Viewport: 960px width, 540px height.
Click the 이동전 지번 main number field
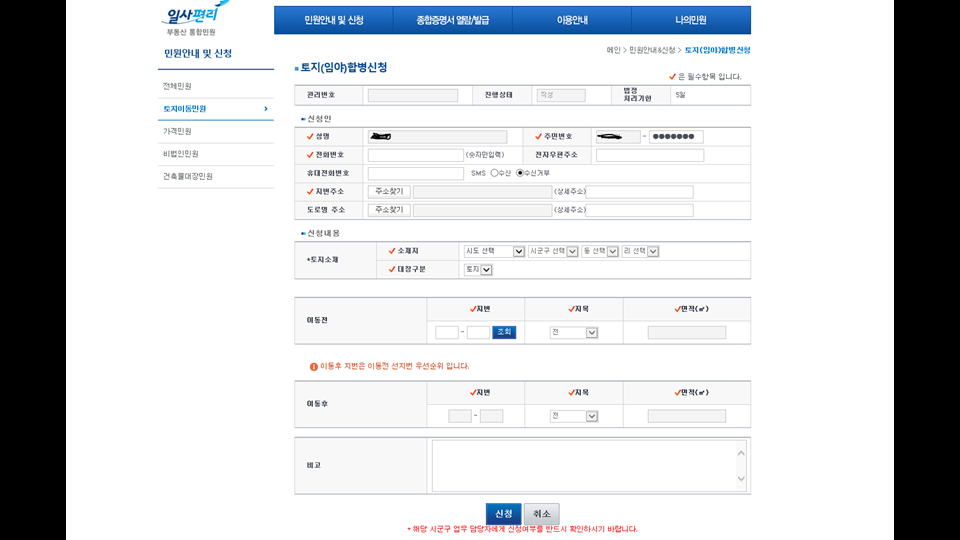446,332
